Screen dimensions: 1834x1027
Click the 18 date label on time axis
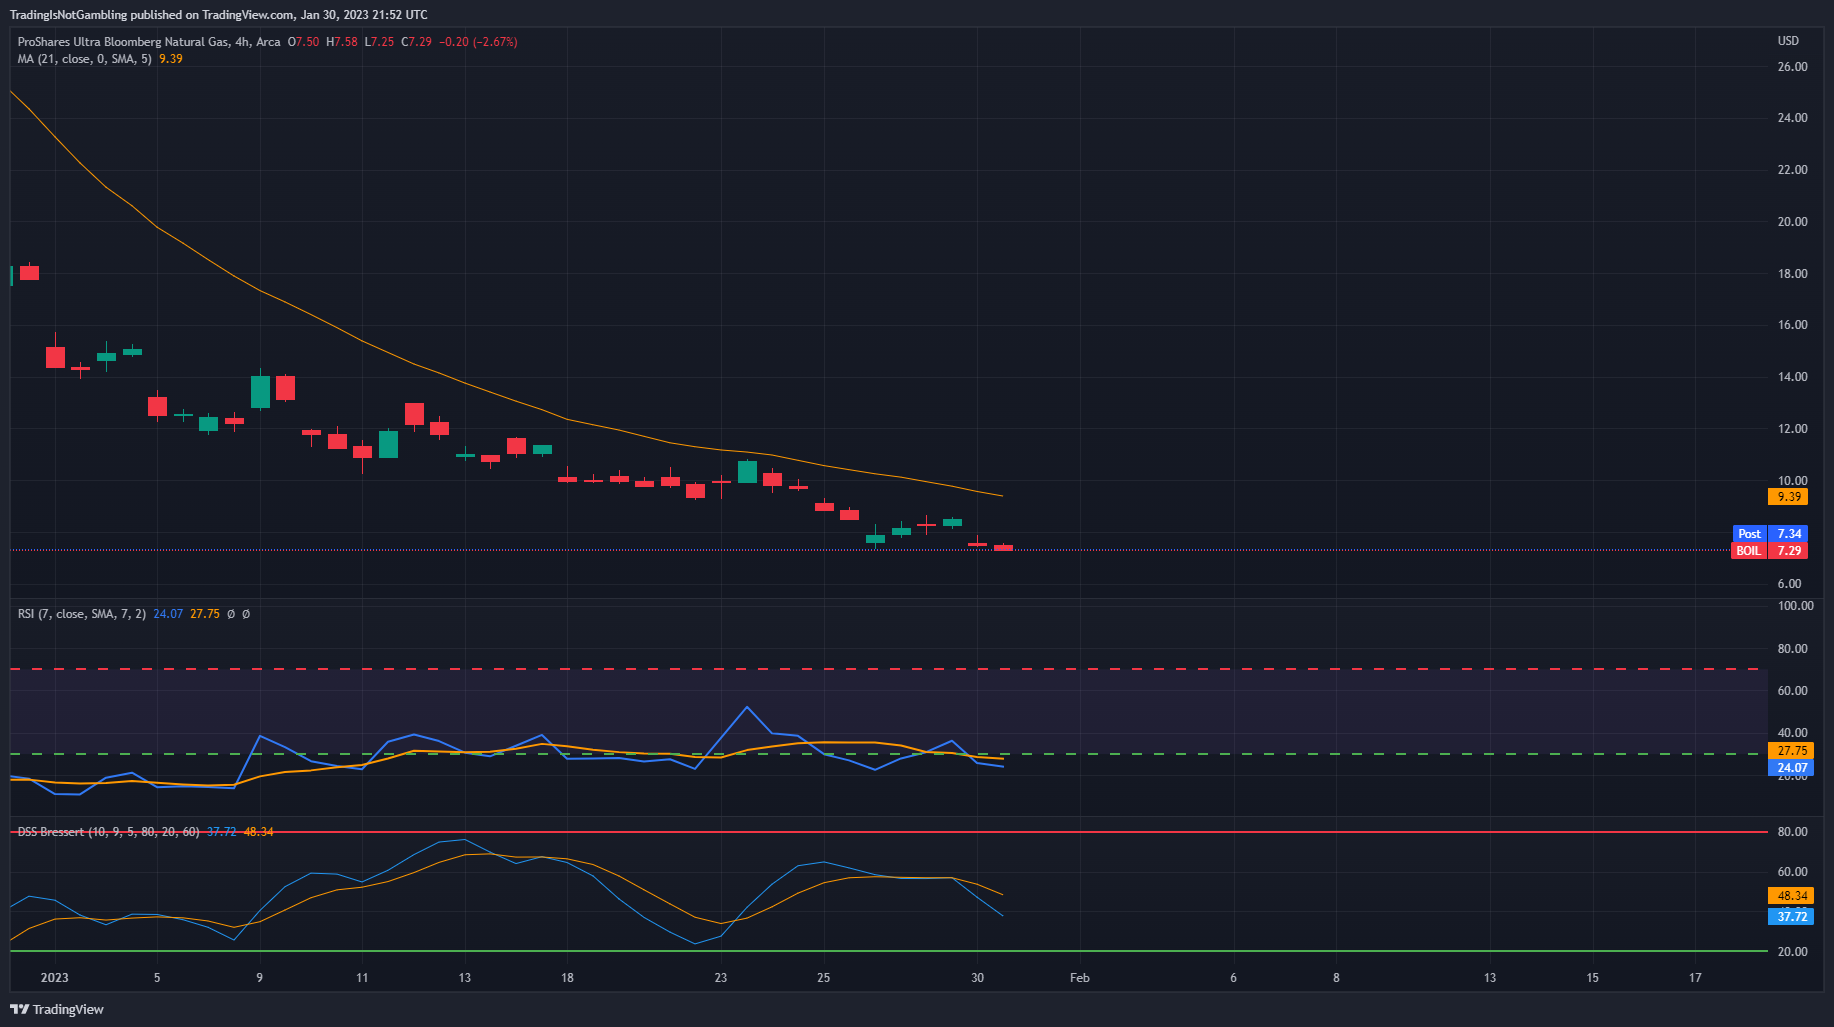(x=567, y=978)
